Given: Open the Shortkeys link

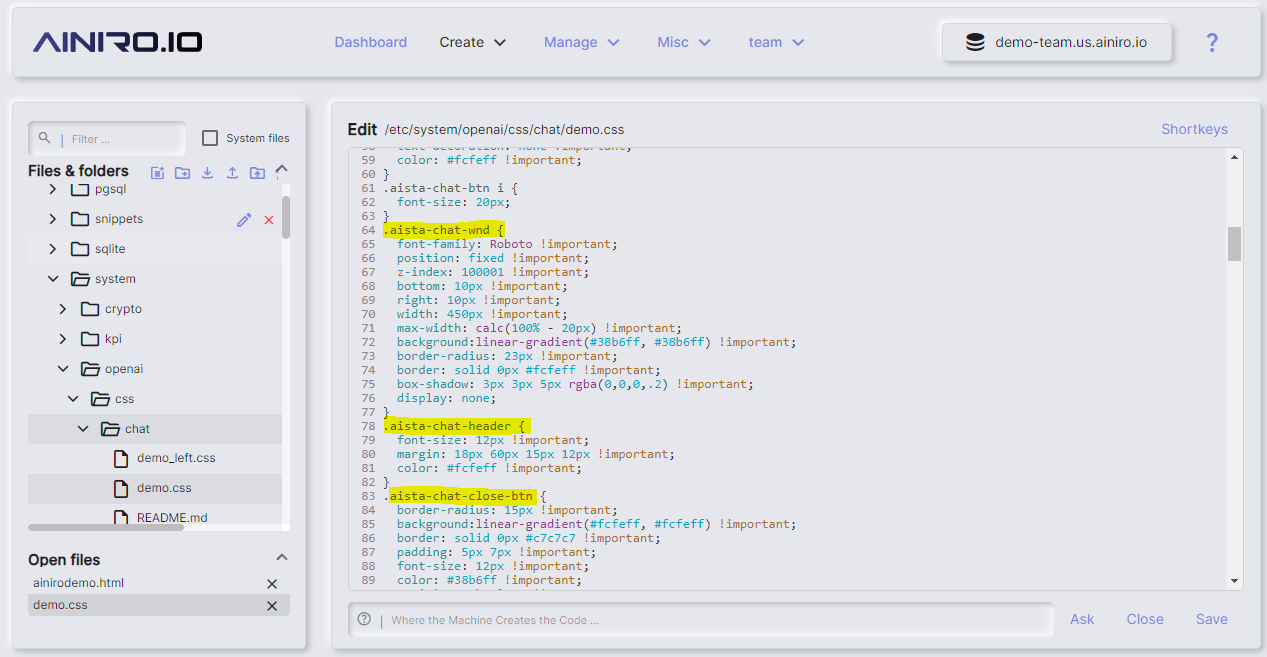Looking at the screenshot, I should pos(1194,129).
